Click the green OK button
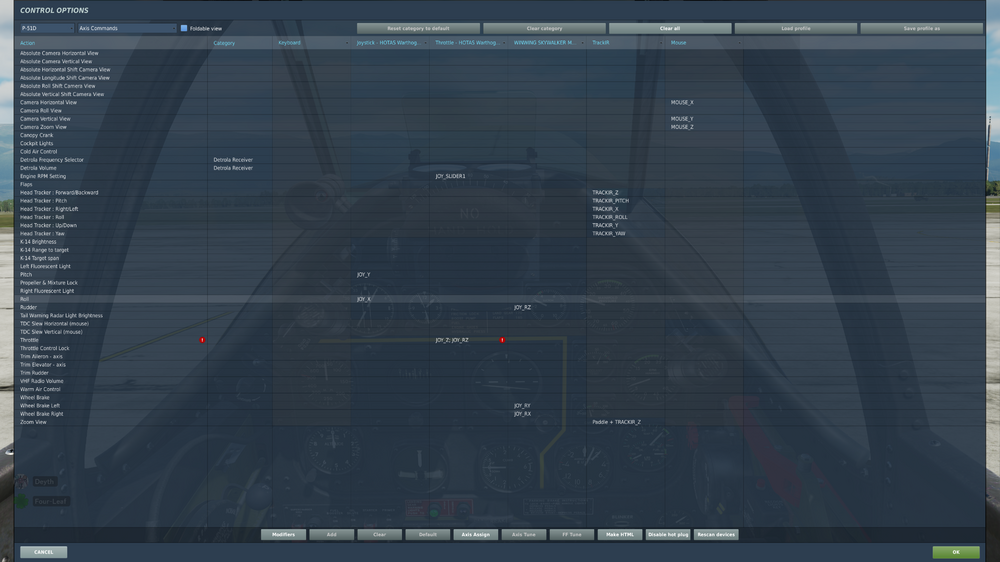This screenshot has width=1000, height=562. (956, 552)
